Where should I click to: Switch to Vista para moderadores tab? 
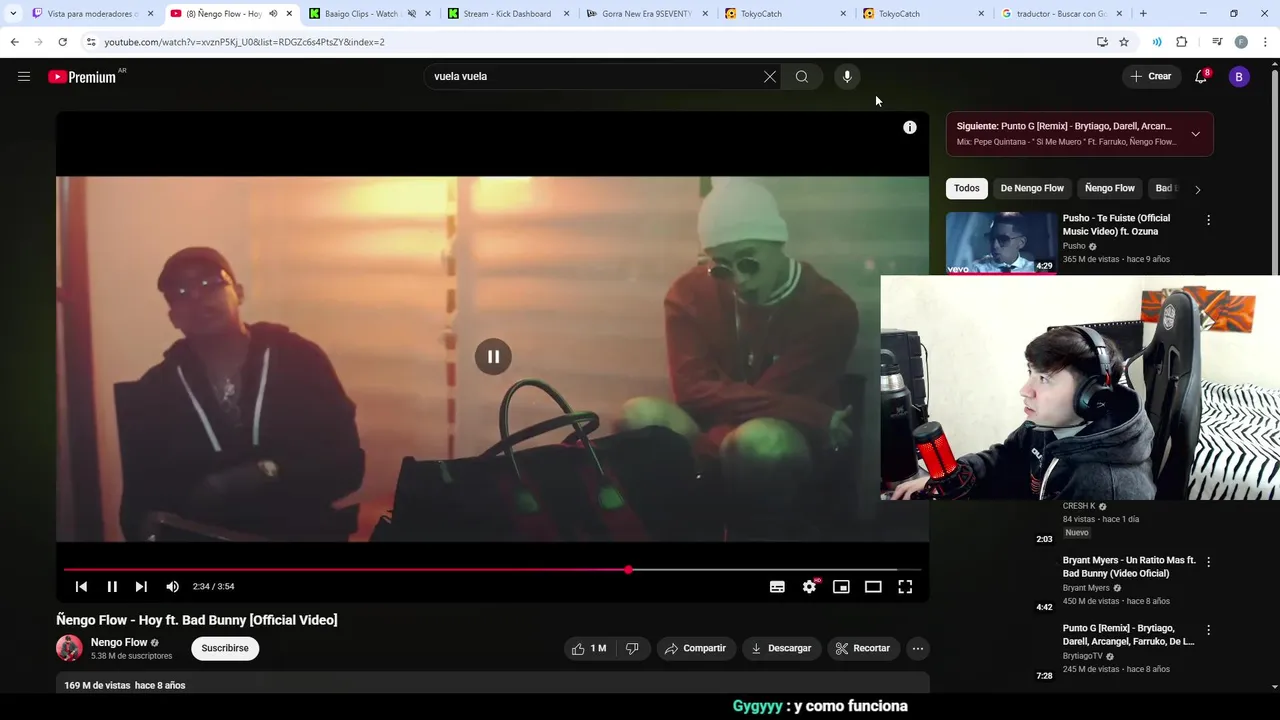click(x=92, y=14)
